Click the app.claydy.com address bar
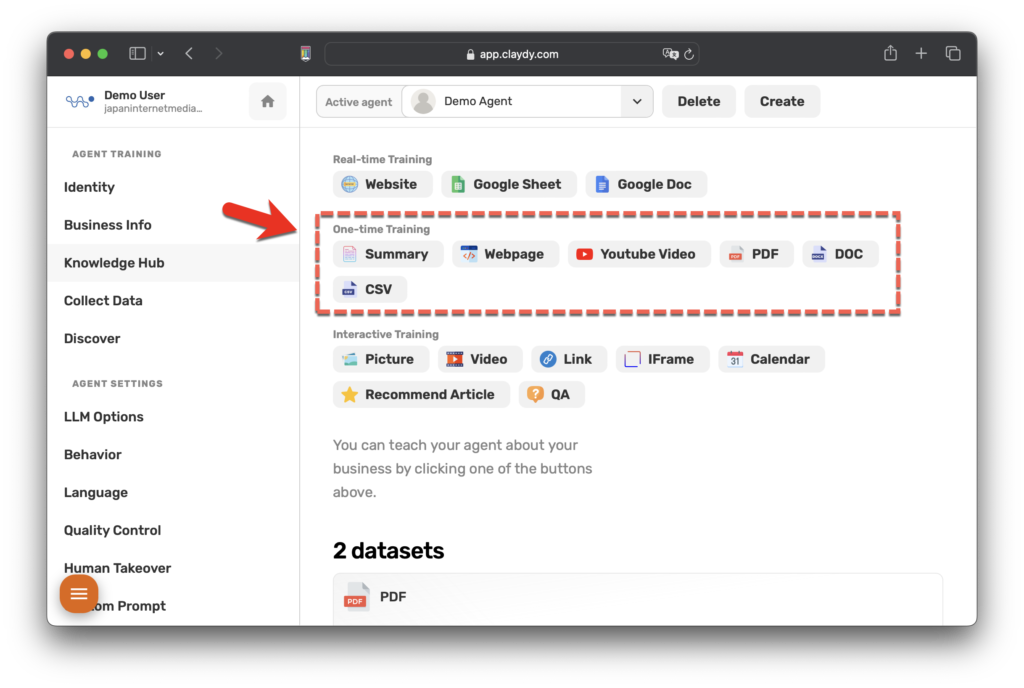Screen dimensions: 1024x688 point(511,54)
